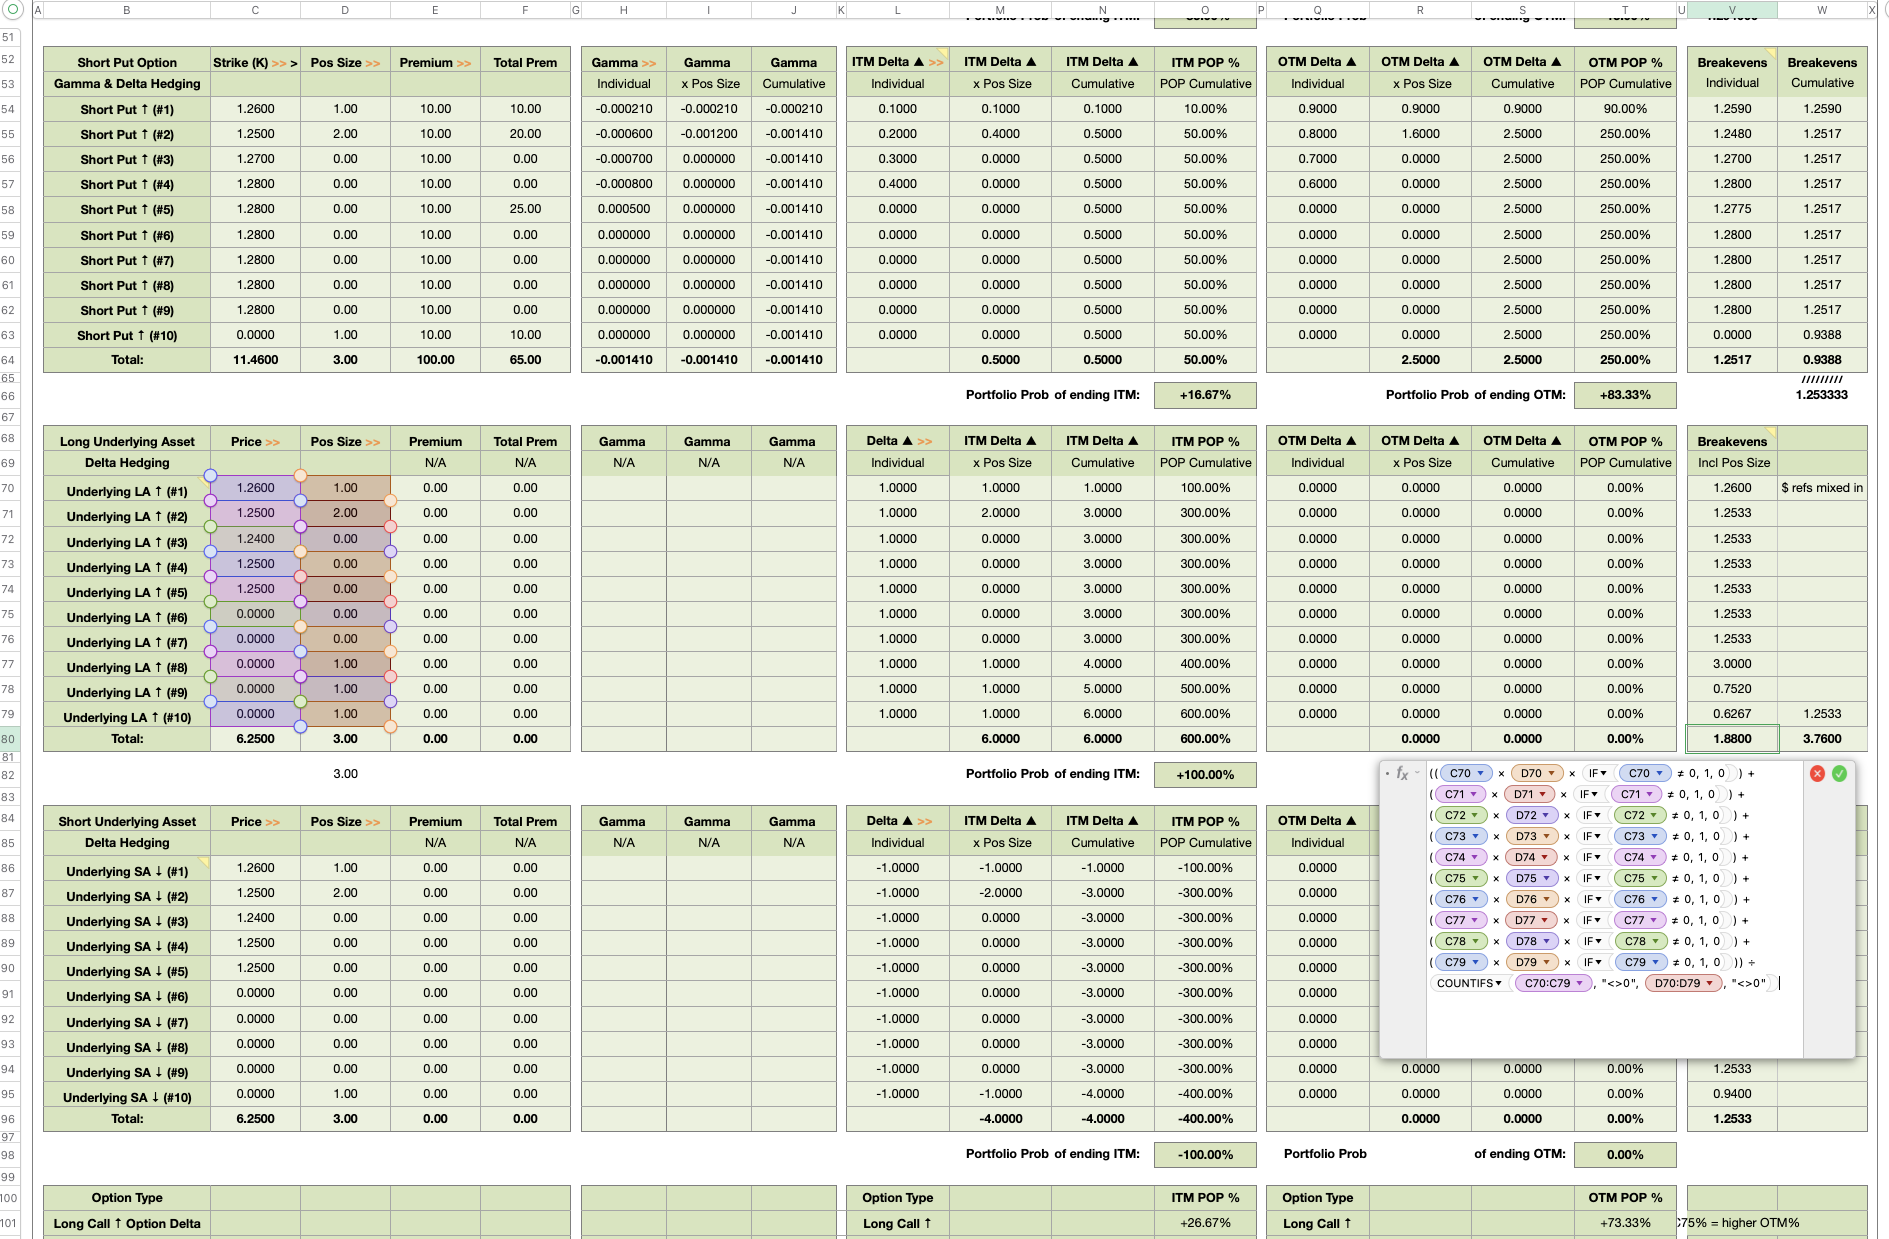Click the "Long Underlying Asset" header cell
This screenshot has height=1239, width=1889.
(x=127, y=441)
